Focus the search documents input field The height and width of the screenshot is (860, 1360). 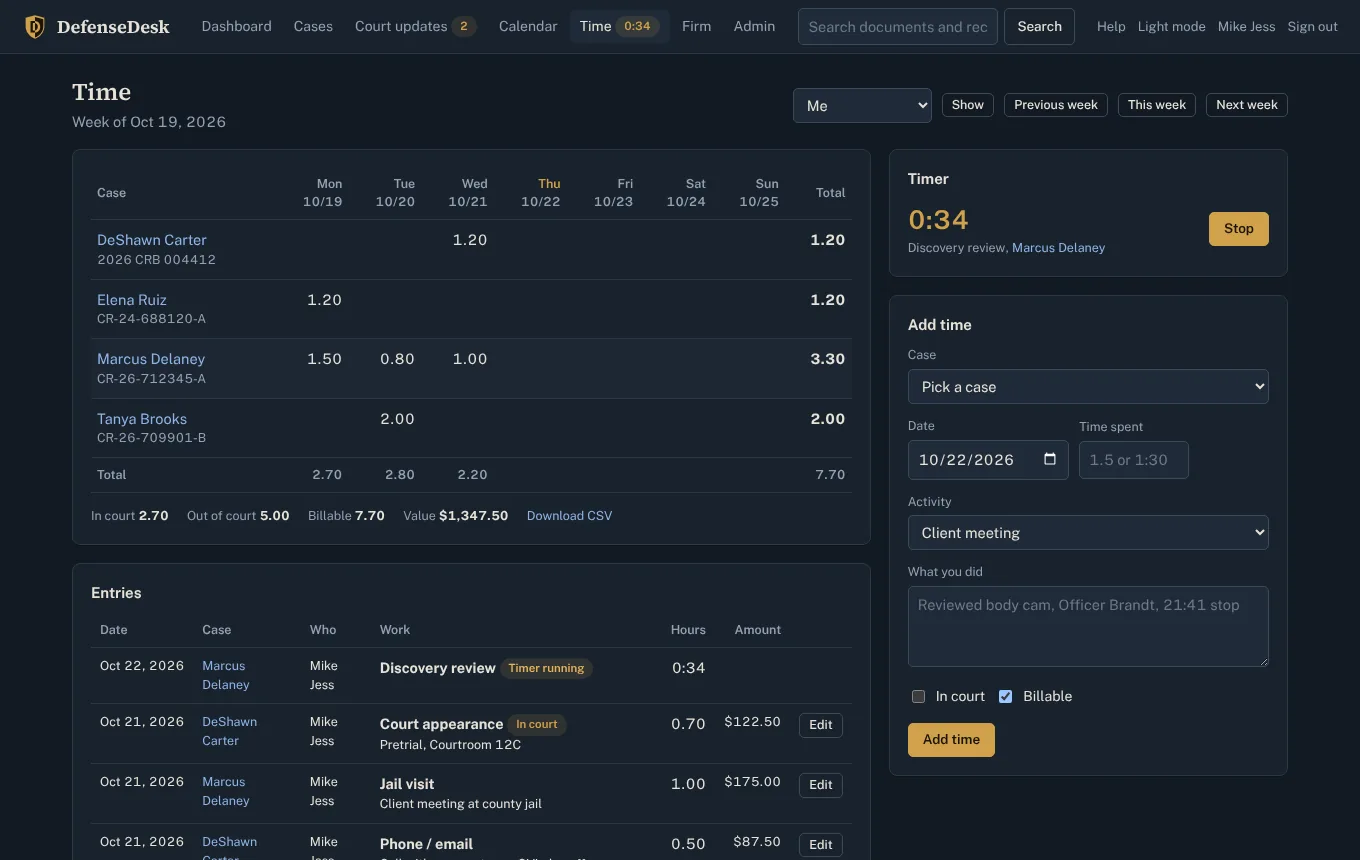point(898,27)
